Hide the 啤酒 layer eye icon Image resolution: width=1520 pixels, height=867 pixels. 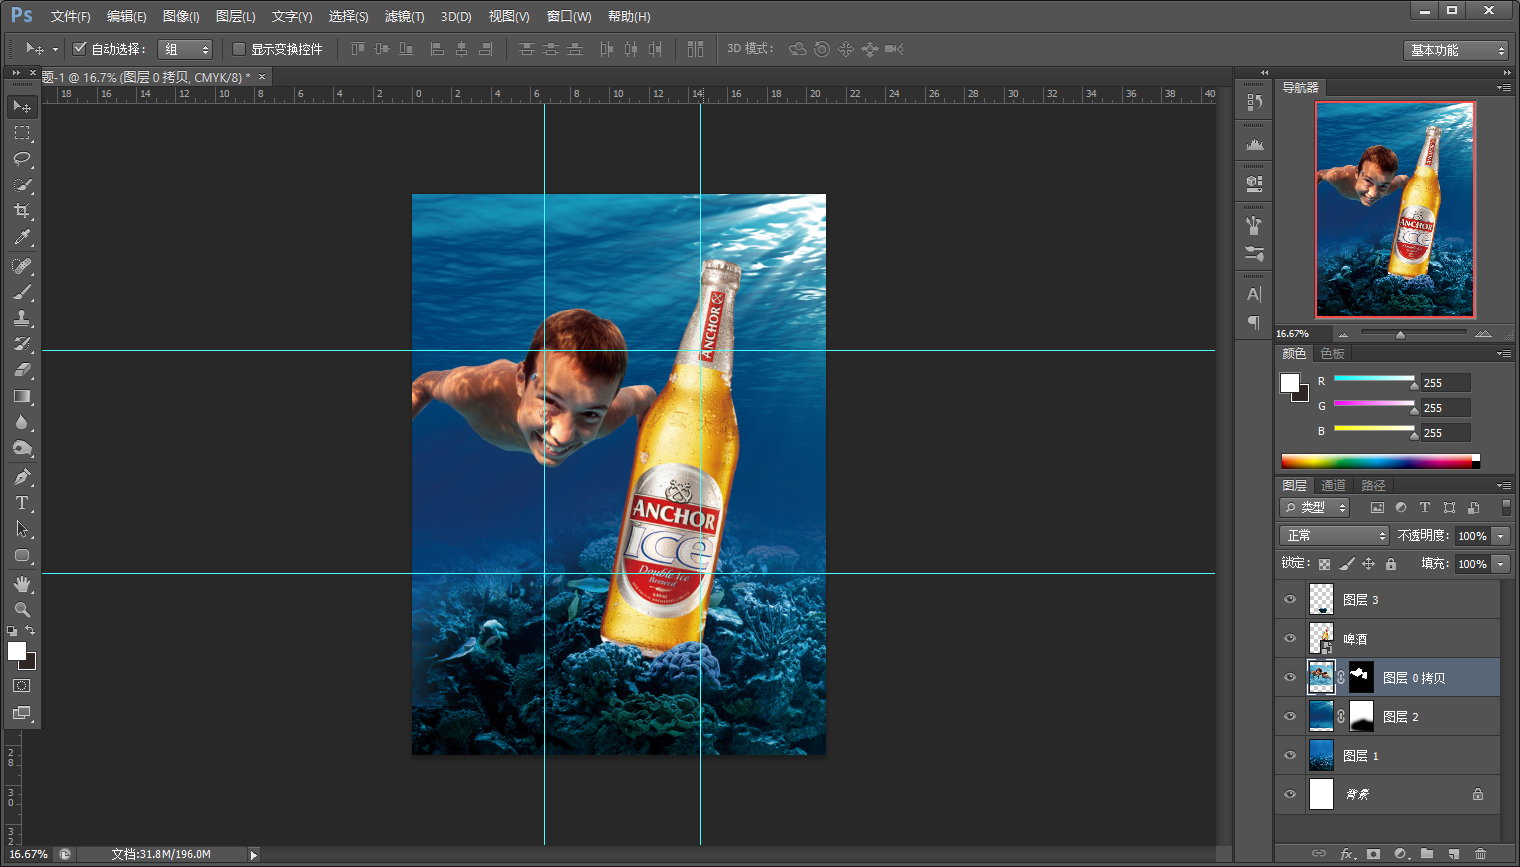[1290, 639]
